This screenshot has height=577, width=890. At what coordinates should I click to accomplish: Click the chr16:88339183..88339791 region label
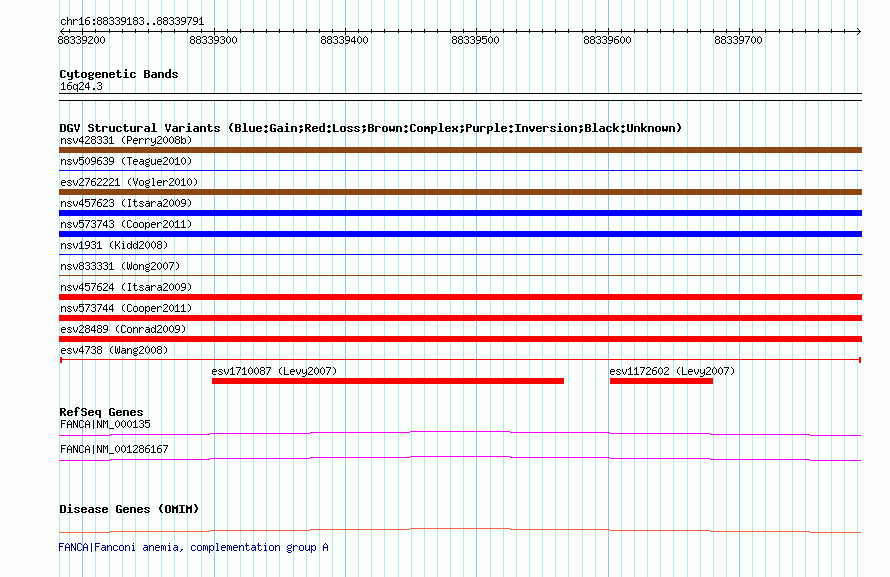pyautogui.click(x=132, y=21)
